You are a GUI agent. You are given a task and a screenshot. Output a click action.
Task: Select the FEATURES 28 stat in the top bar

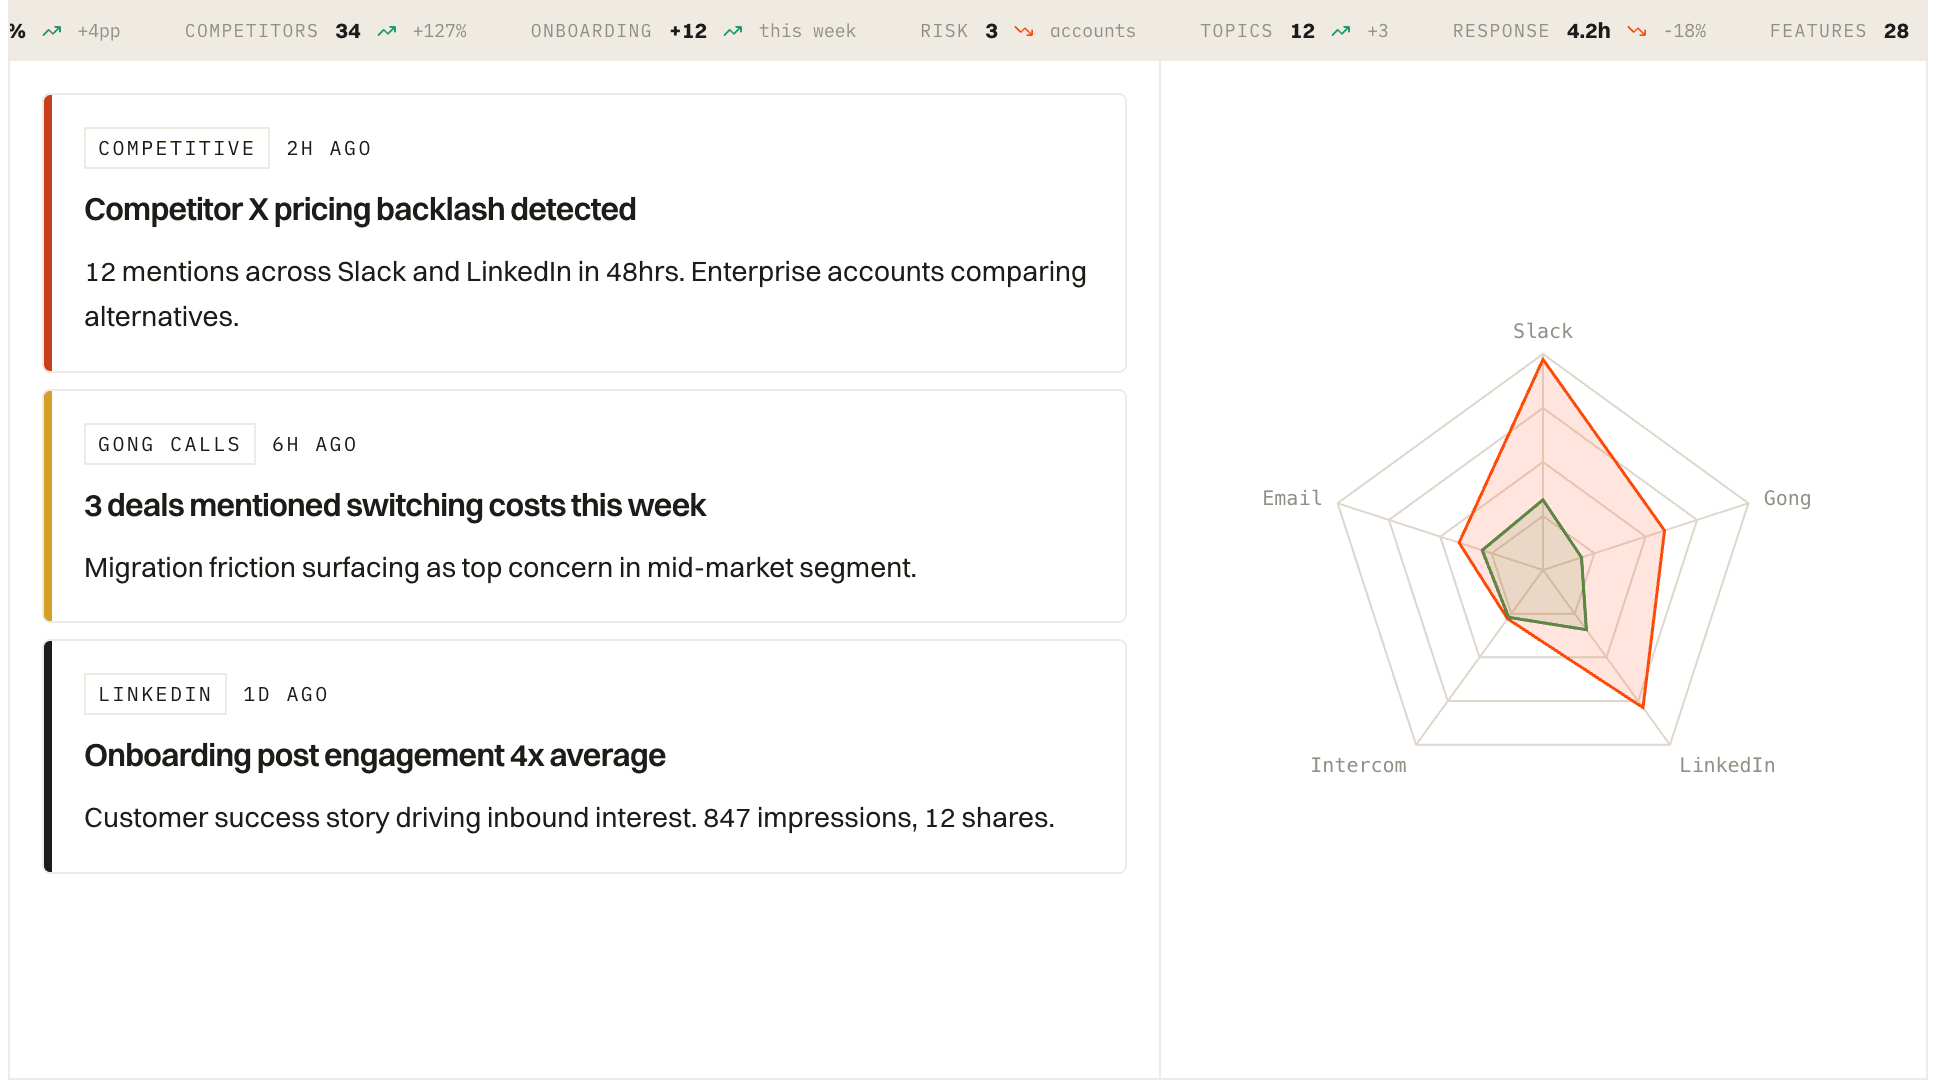pyautogui.click(x=1838, y=31)
